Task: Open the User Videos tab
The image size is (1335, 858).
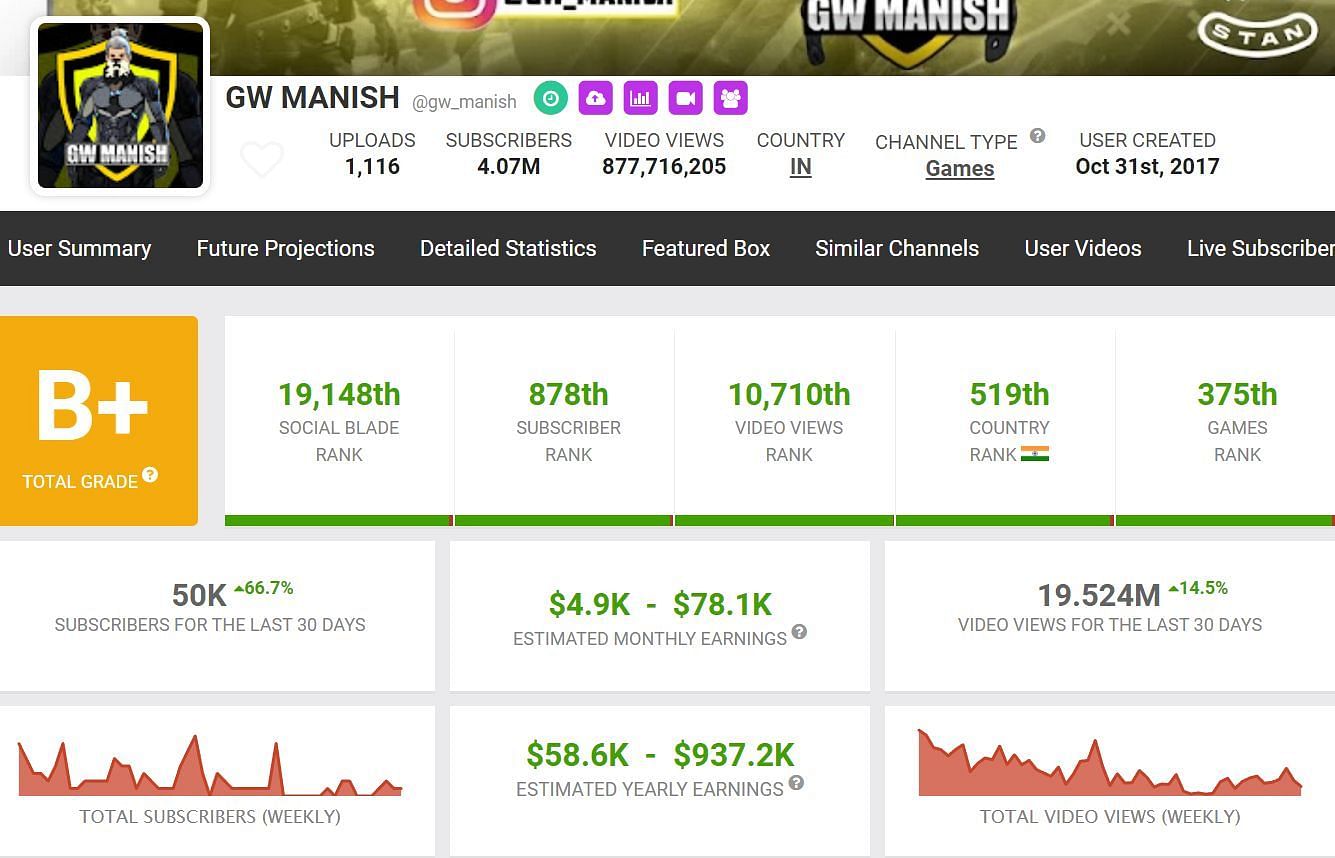Action: [x=1083, y=248]
